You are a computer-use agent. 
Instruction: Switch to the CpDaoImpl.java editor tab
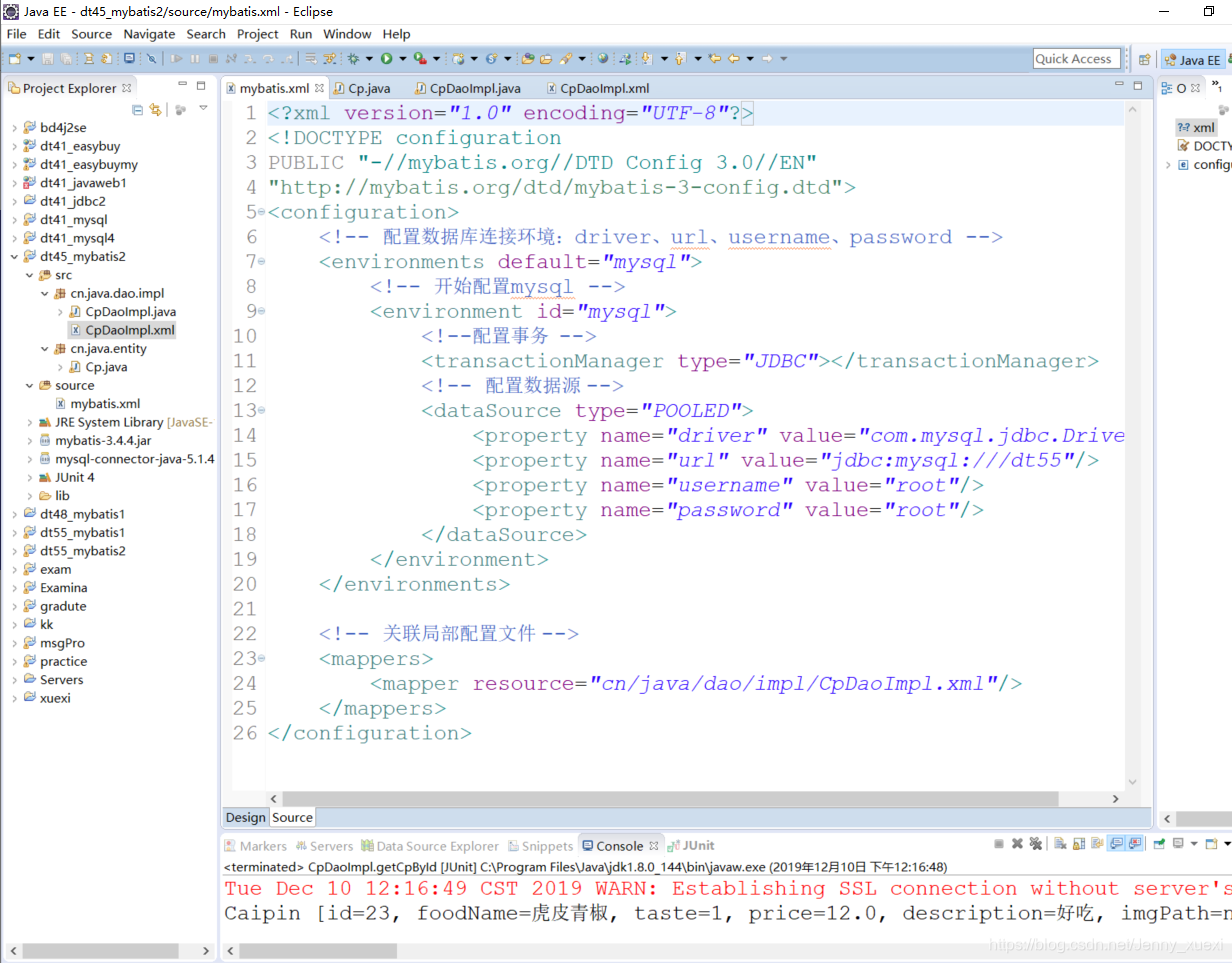[x=467, y=88]
